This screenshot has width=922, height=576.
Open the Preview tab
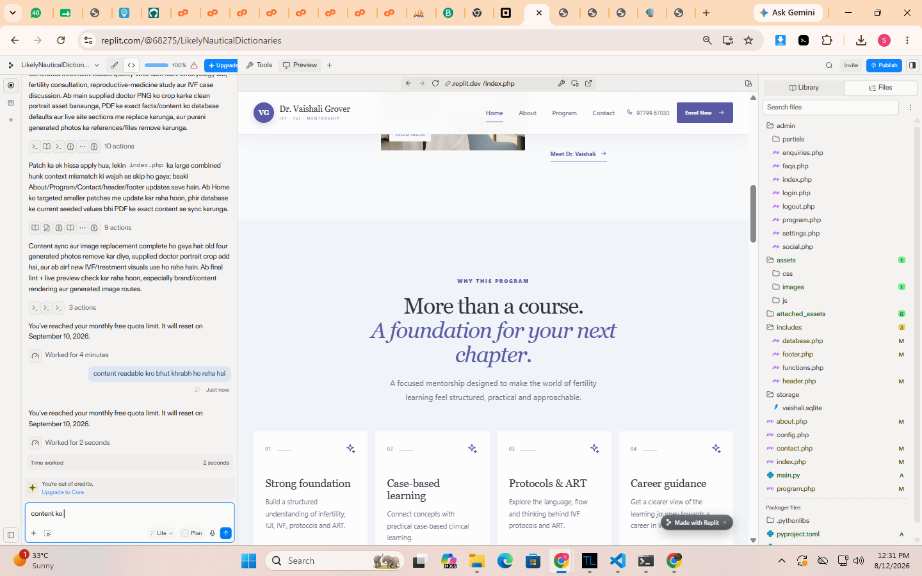click(300, 65)
